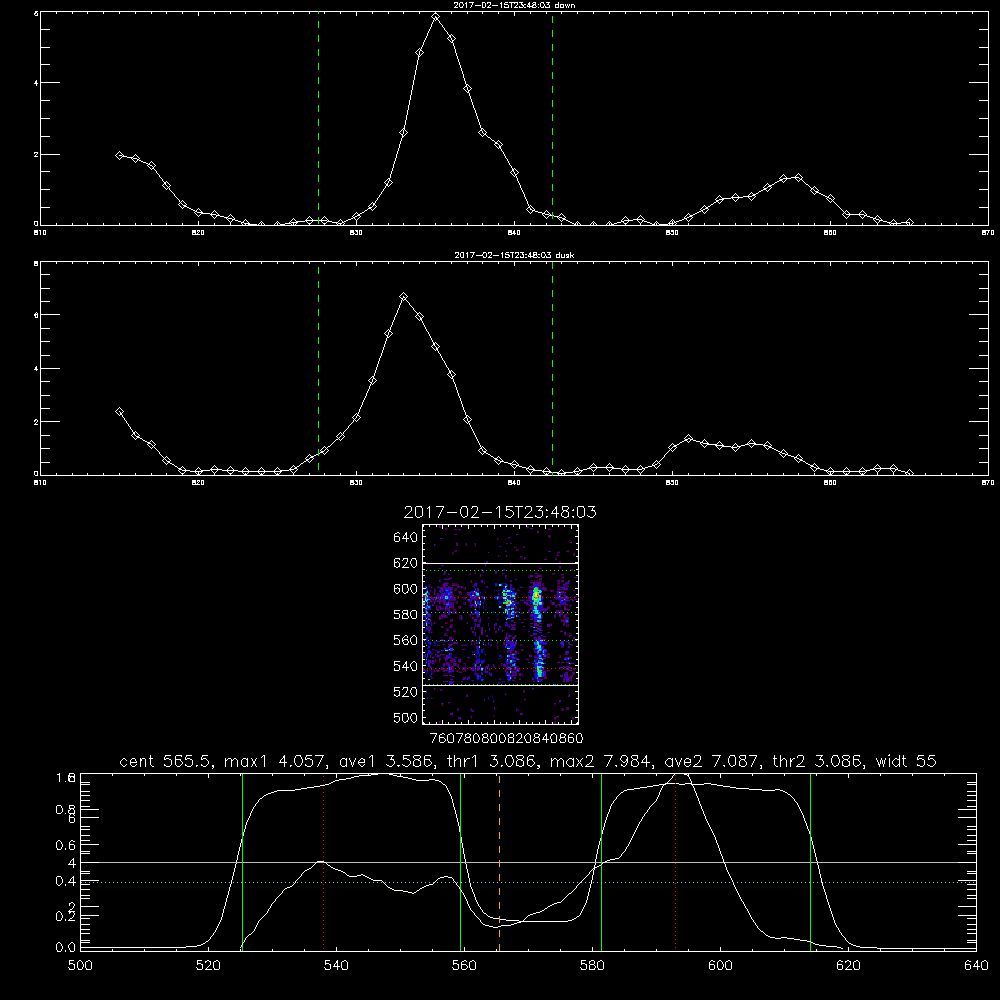This screenshot has width=1000, height=1000.
Task: Click the '0.6' y-axis label of the bottom plot
Action: [66, 845]
